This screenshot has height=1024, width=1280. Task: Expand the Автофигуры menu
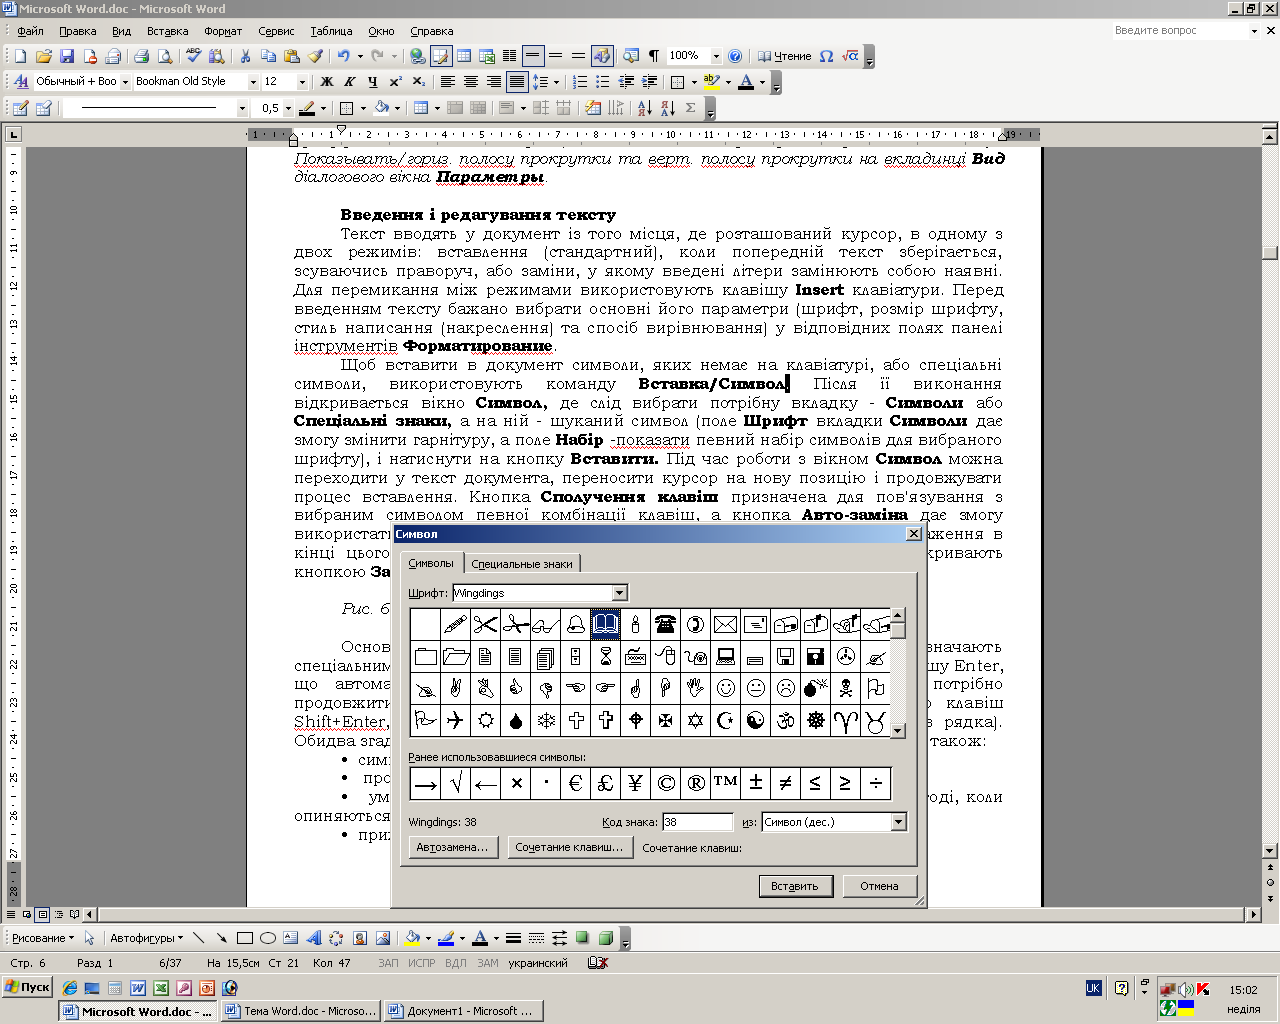coord(146,938)
